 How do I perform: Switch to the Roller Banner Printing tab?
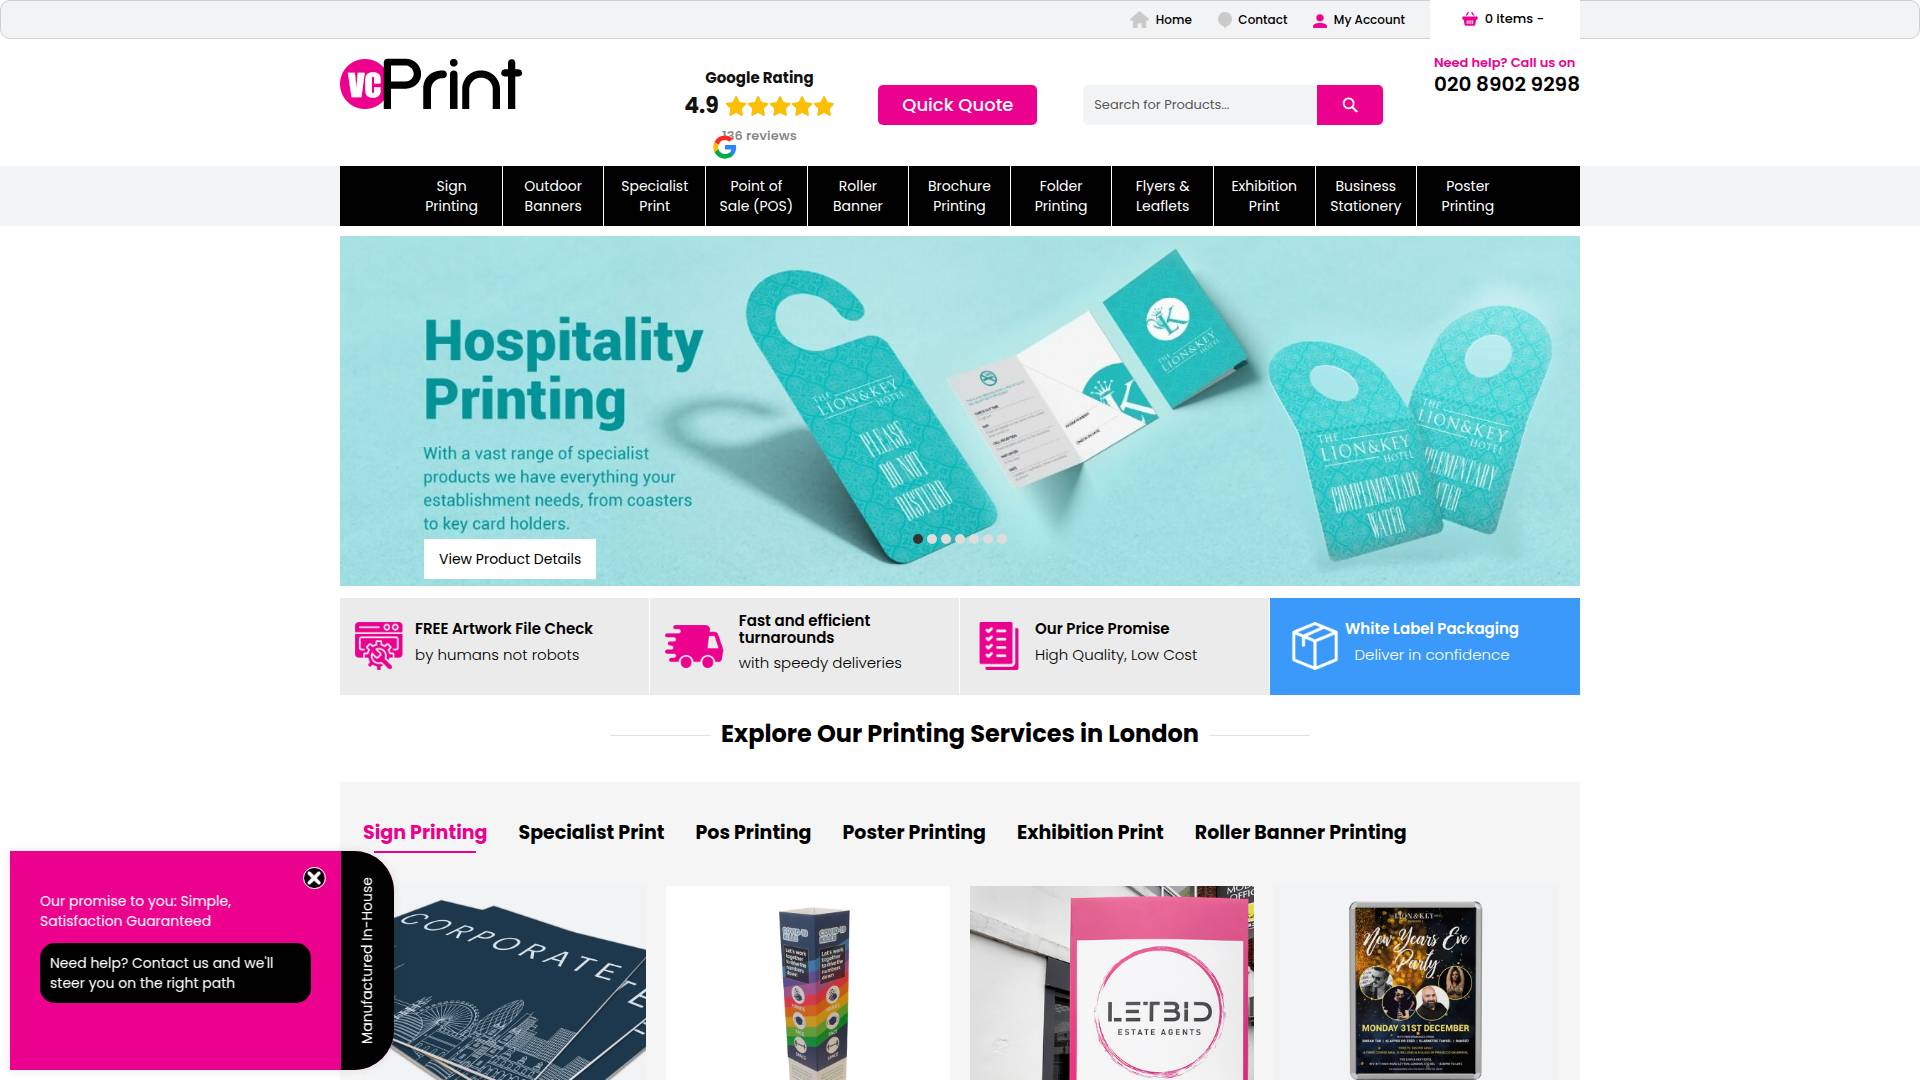click(x=1300, y=832)
